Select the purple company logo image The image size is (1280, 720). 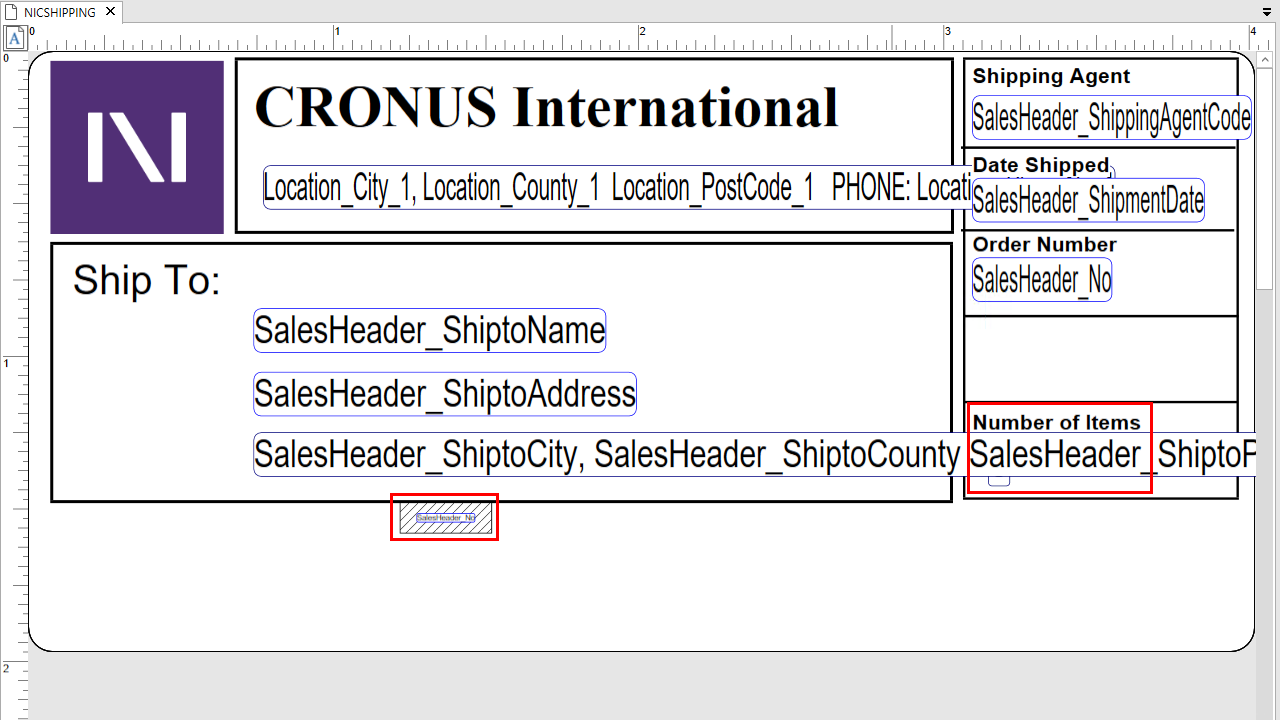137,147
